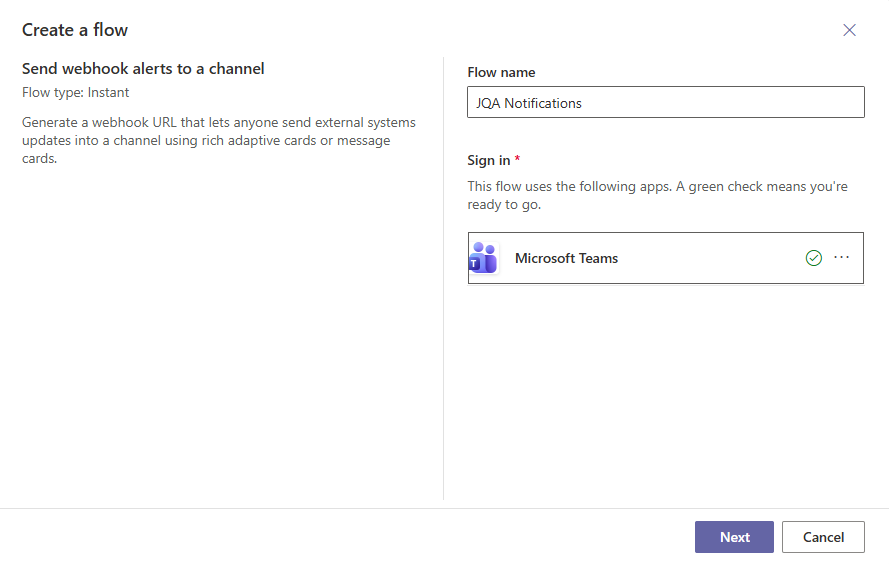The width and height of the screenshot is (889, 564).
Task: Click the 'green check means you're ready' hint text
Action: pyautogui.click(x=657, y=195)
